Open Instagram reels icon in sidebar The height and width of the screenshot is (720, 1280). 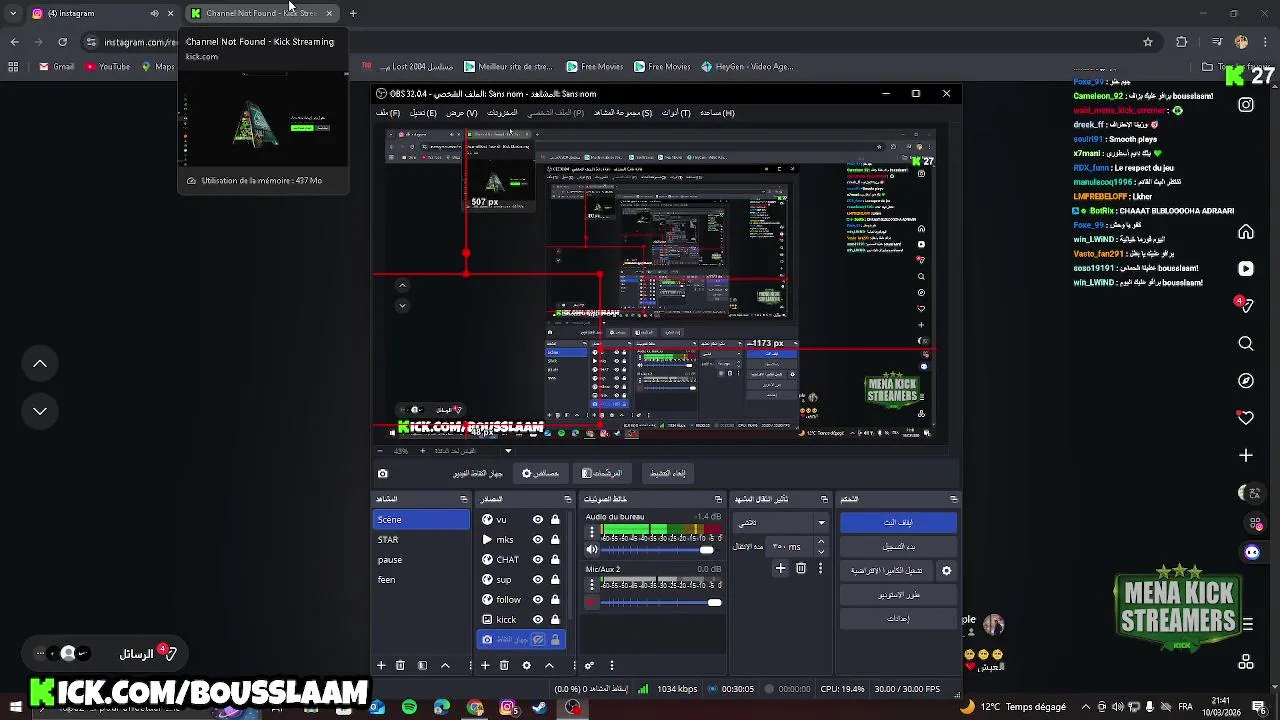pyautogui.click(x=1246, y=269)
